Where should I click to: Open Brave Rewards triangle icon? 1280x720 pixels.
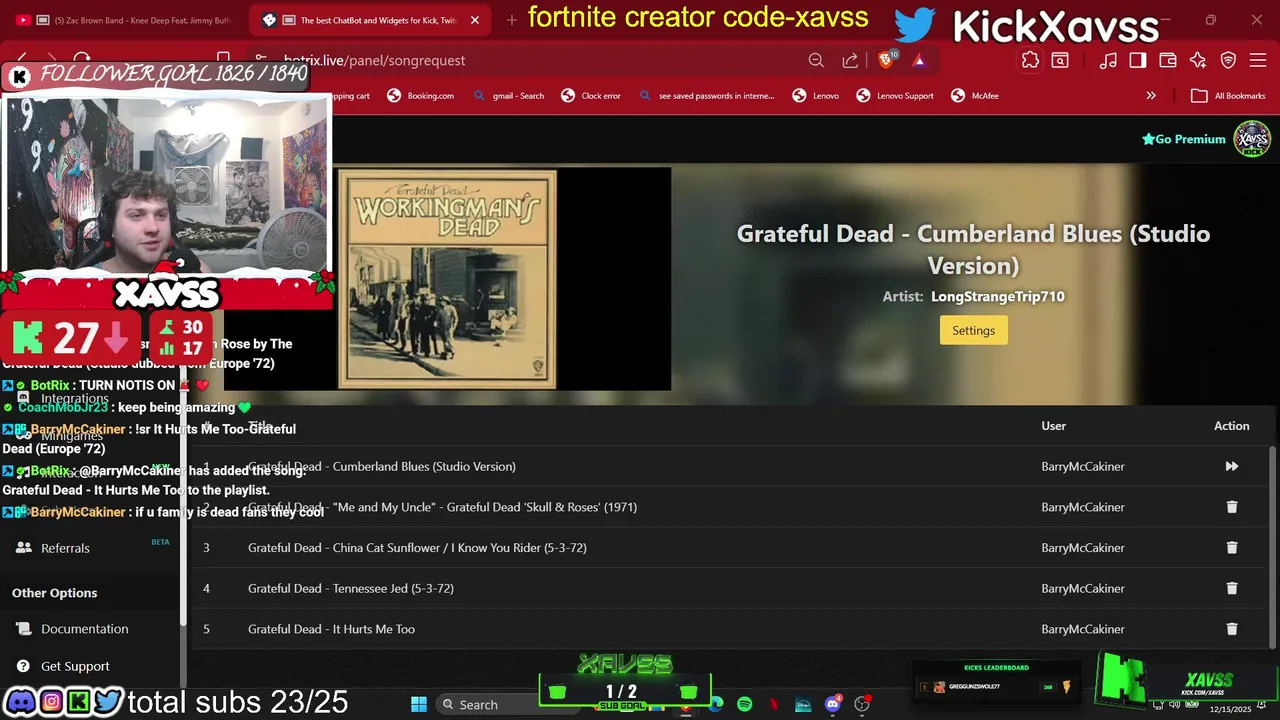(x=918, y=60)
